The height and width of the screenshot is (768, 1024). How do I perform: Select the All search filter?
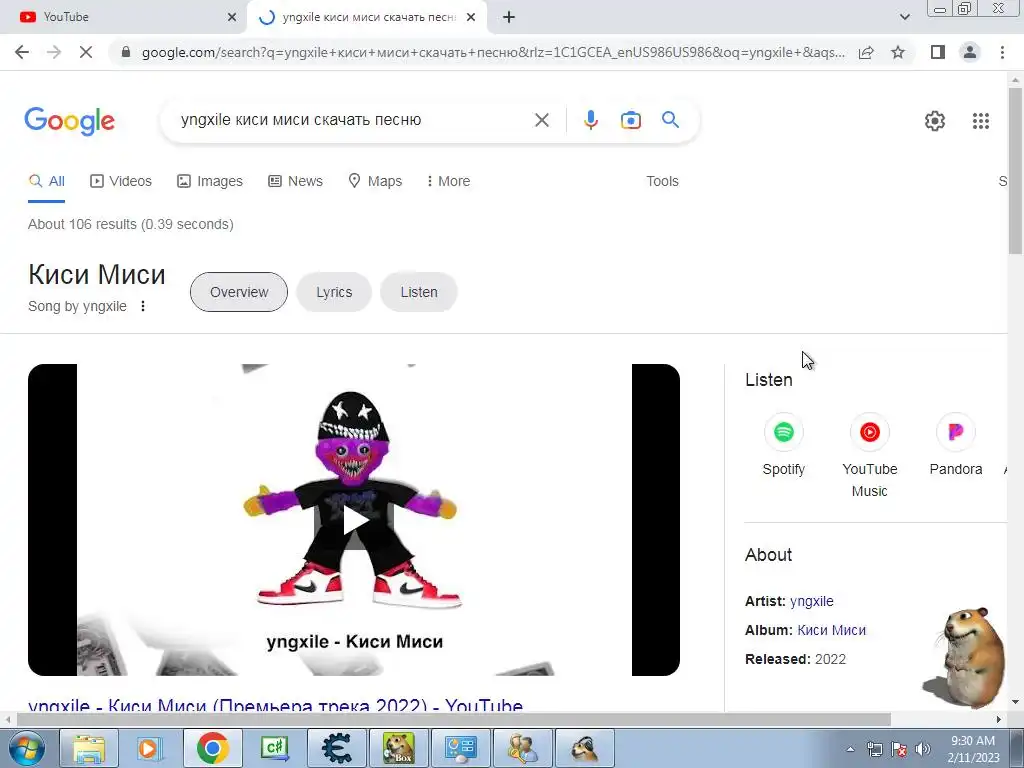[46, 181]
